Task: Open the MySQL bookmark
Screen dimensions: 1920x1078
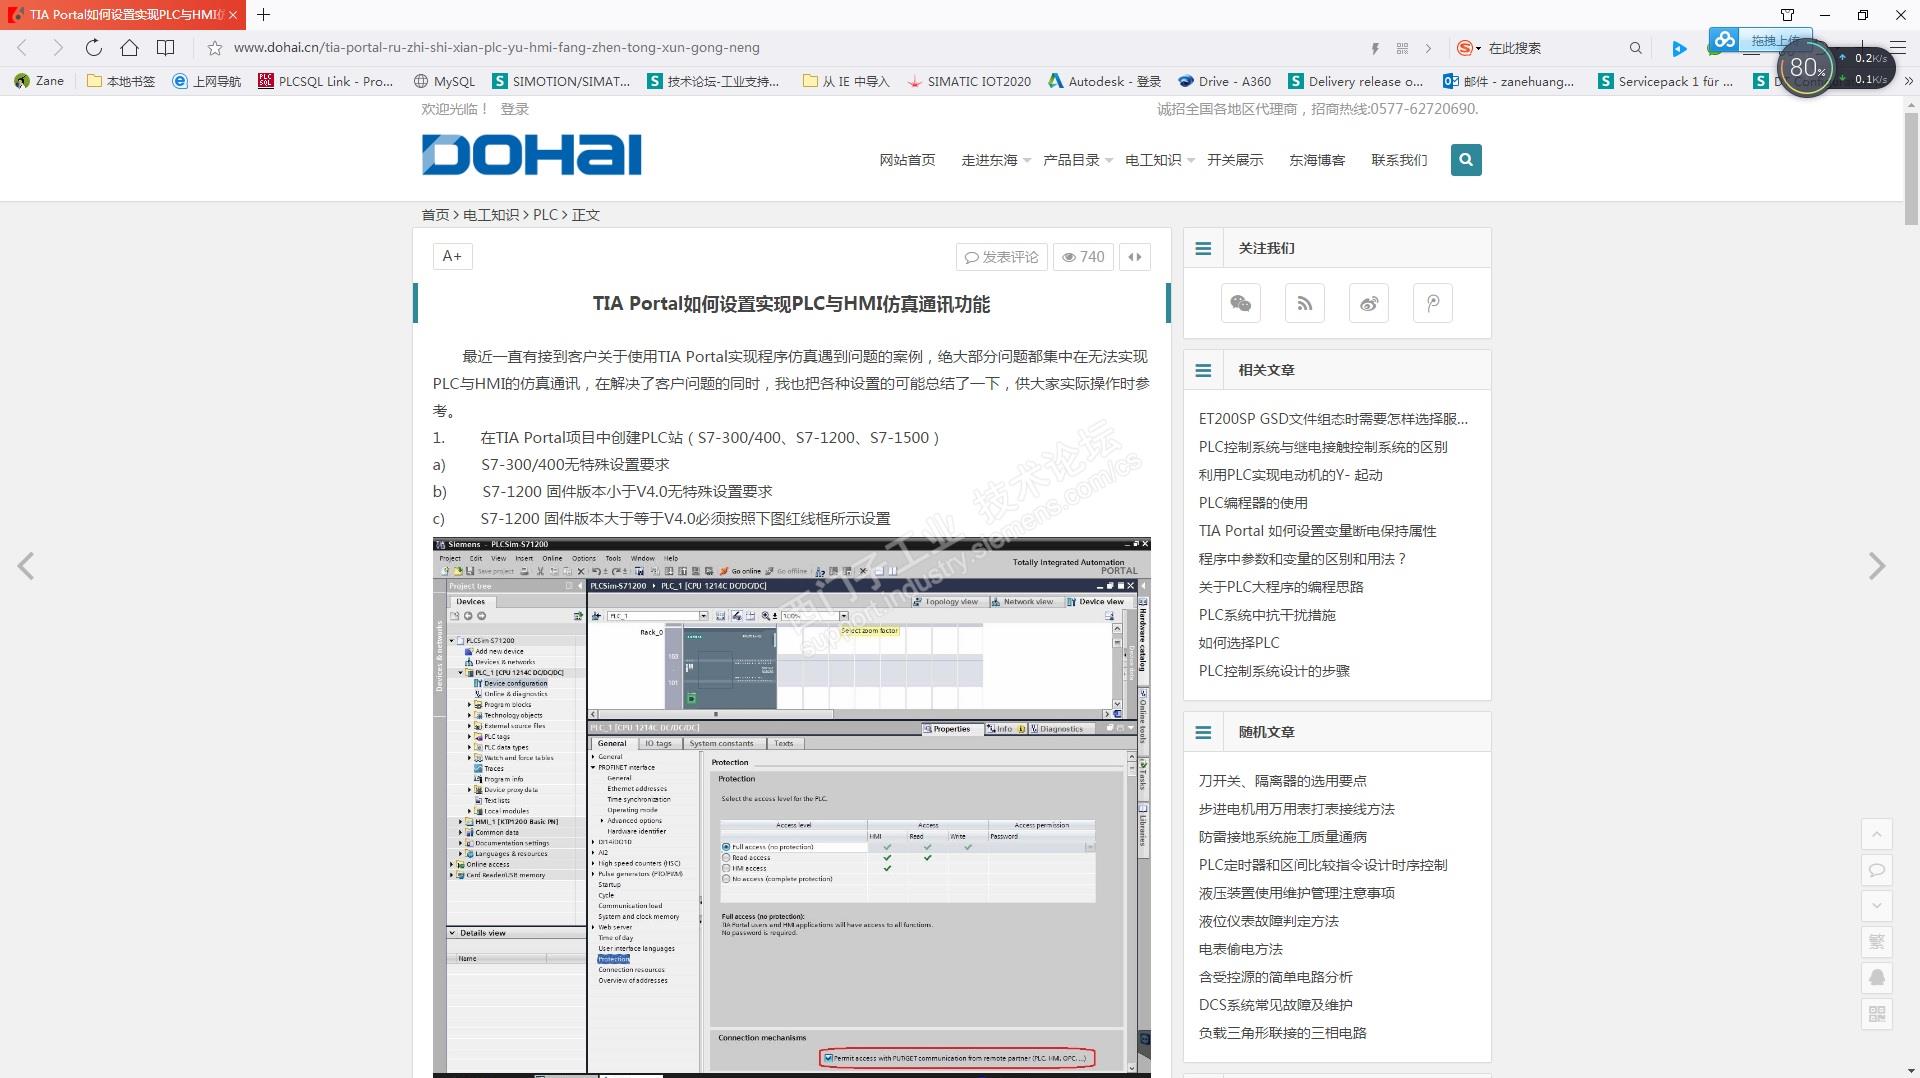Action: [x=444, y=81]
